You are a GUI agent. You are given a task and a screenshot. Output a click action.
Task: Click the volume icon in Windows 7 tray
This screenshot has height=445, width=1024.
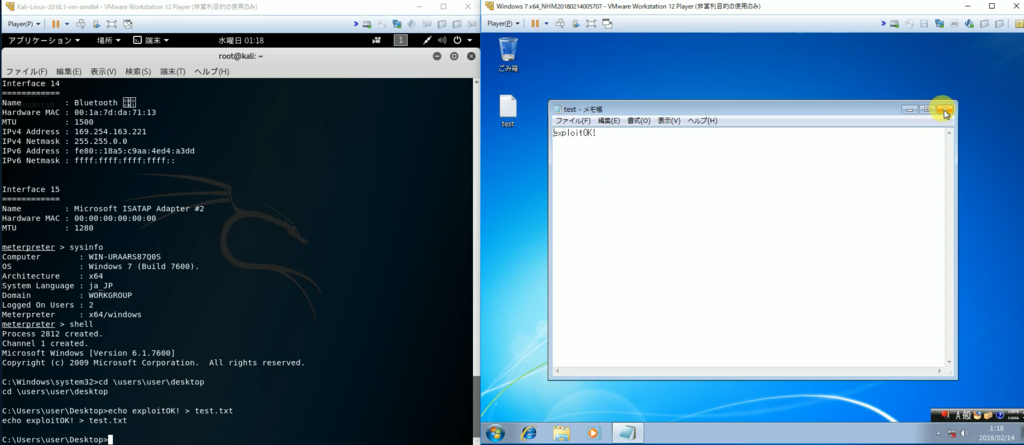pyautogui.click(x=963, y=433)
